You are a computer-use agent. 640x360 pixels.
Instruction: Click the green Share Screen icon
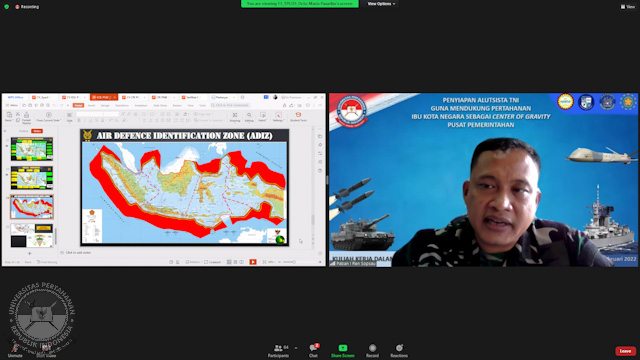[x=343, y=348]
